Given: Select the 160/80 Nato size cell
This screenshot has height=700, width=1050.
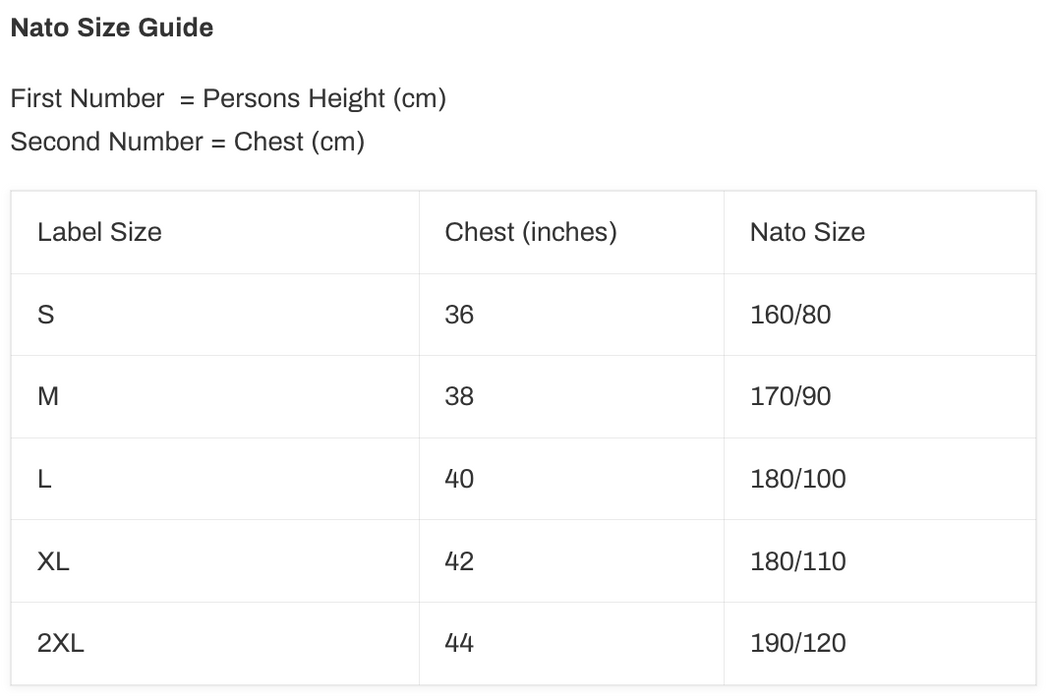Looking at the screenshot, I should [x=790, y=315].
